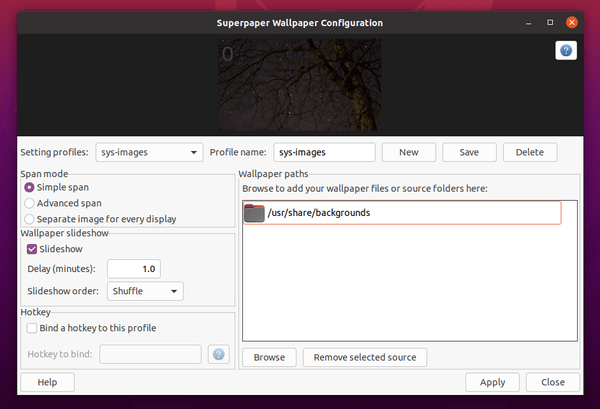Click the Hotkey to bind field
This screenshot has height=409, width=600.
coord(150,354)
